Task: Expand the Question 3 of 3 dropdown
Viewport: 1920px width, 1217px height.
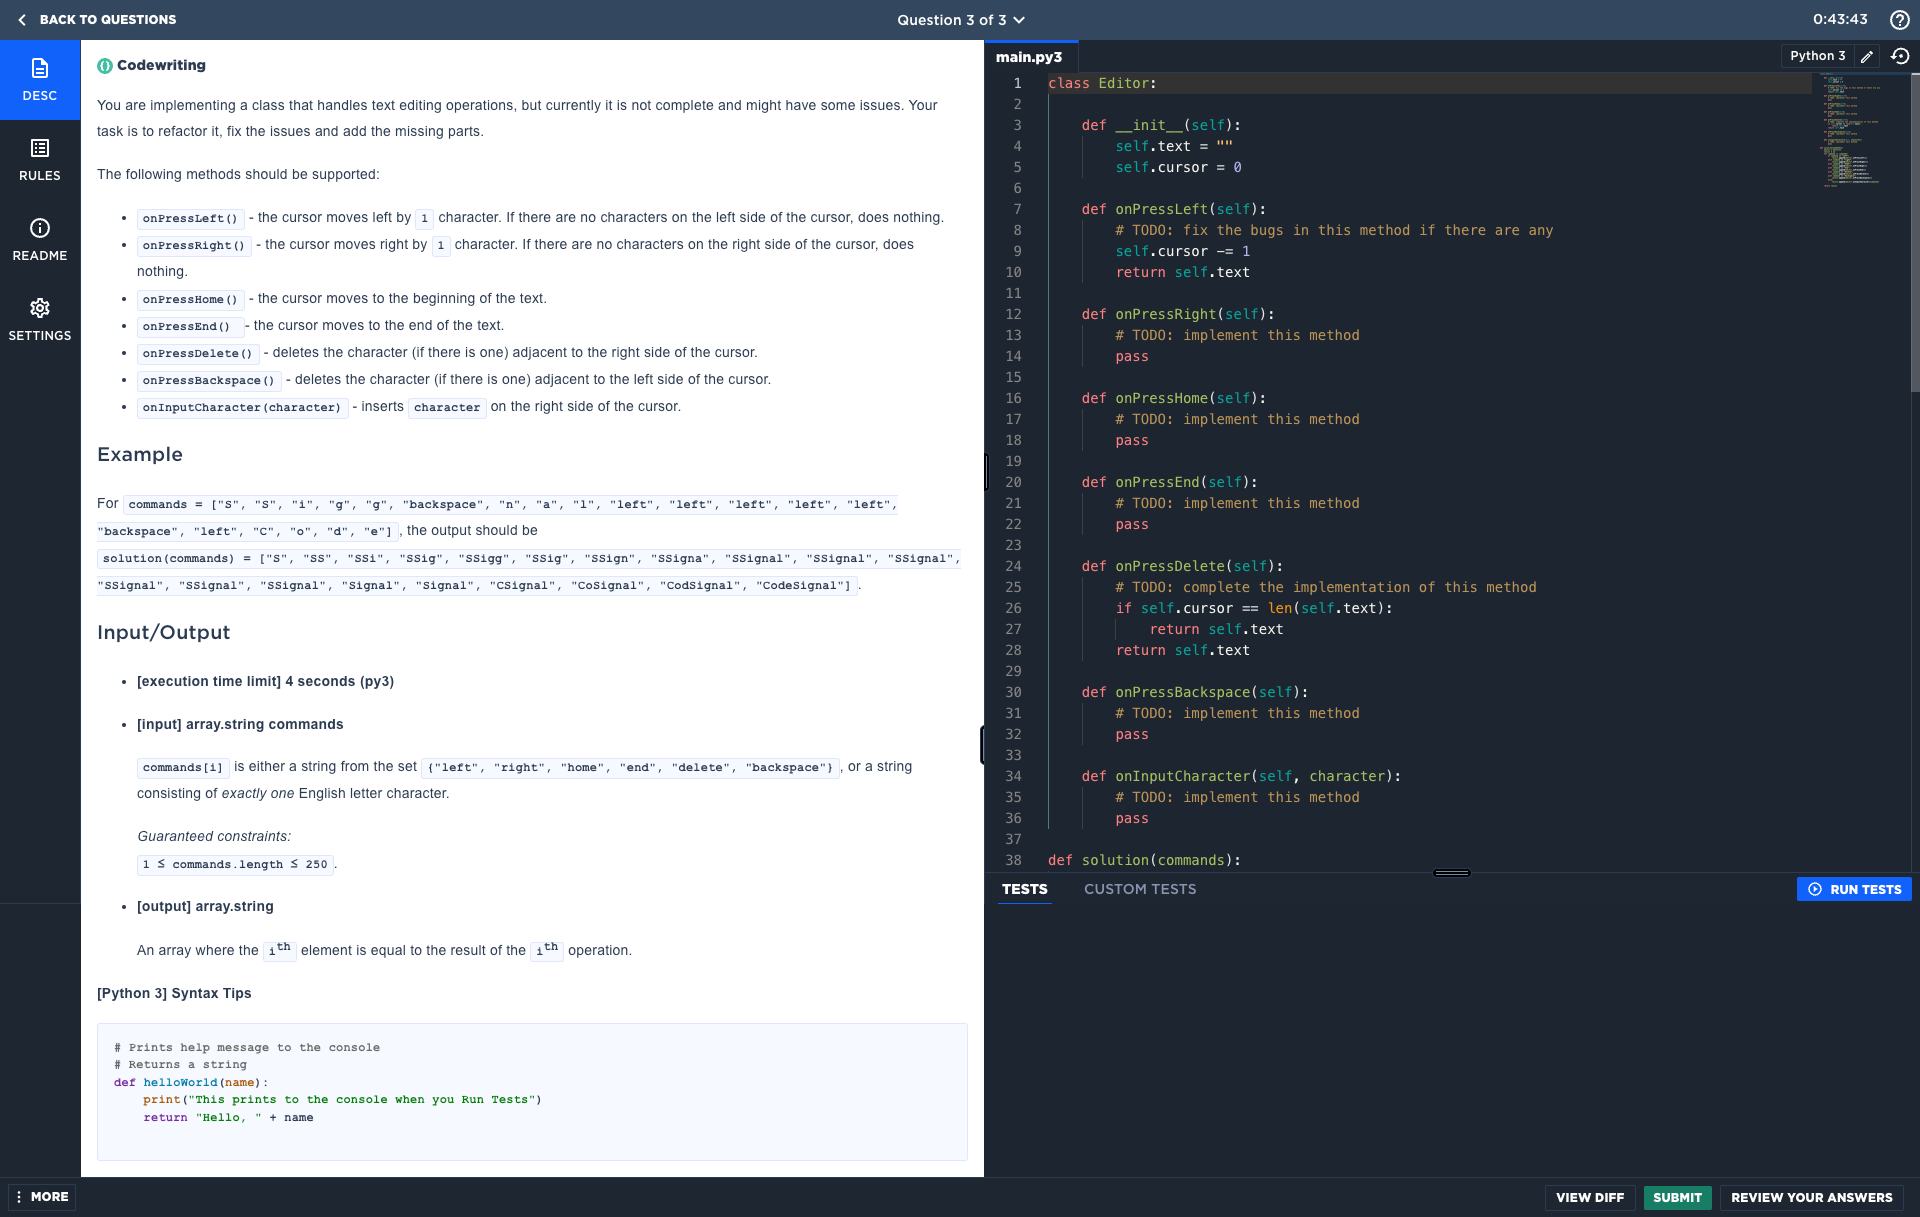Action: pyautogui.click(x=961, y=20)
